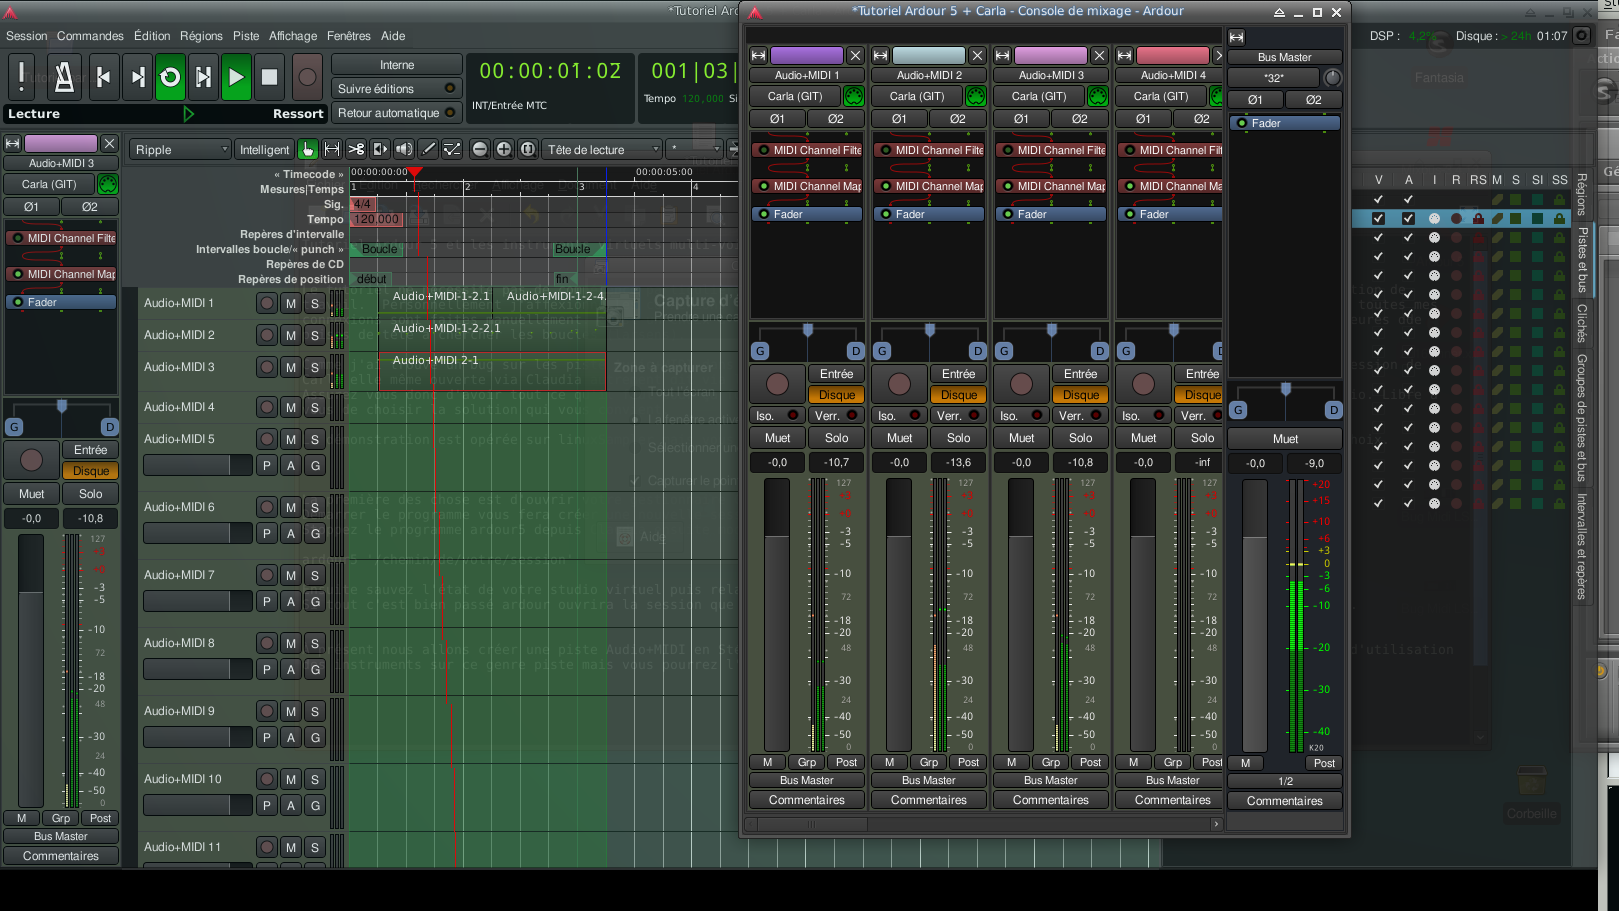
Task: Select the scissors cut tool
Action: 356,149
